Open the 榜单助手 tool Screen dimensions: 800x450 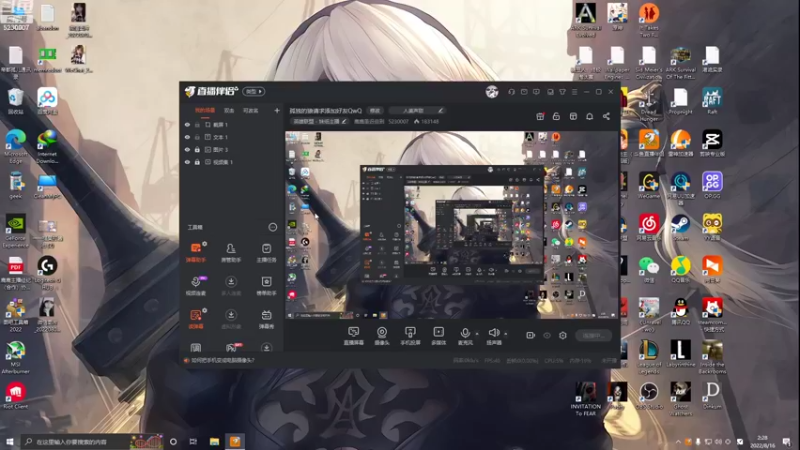266,286
